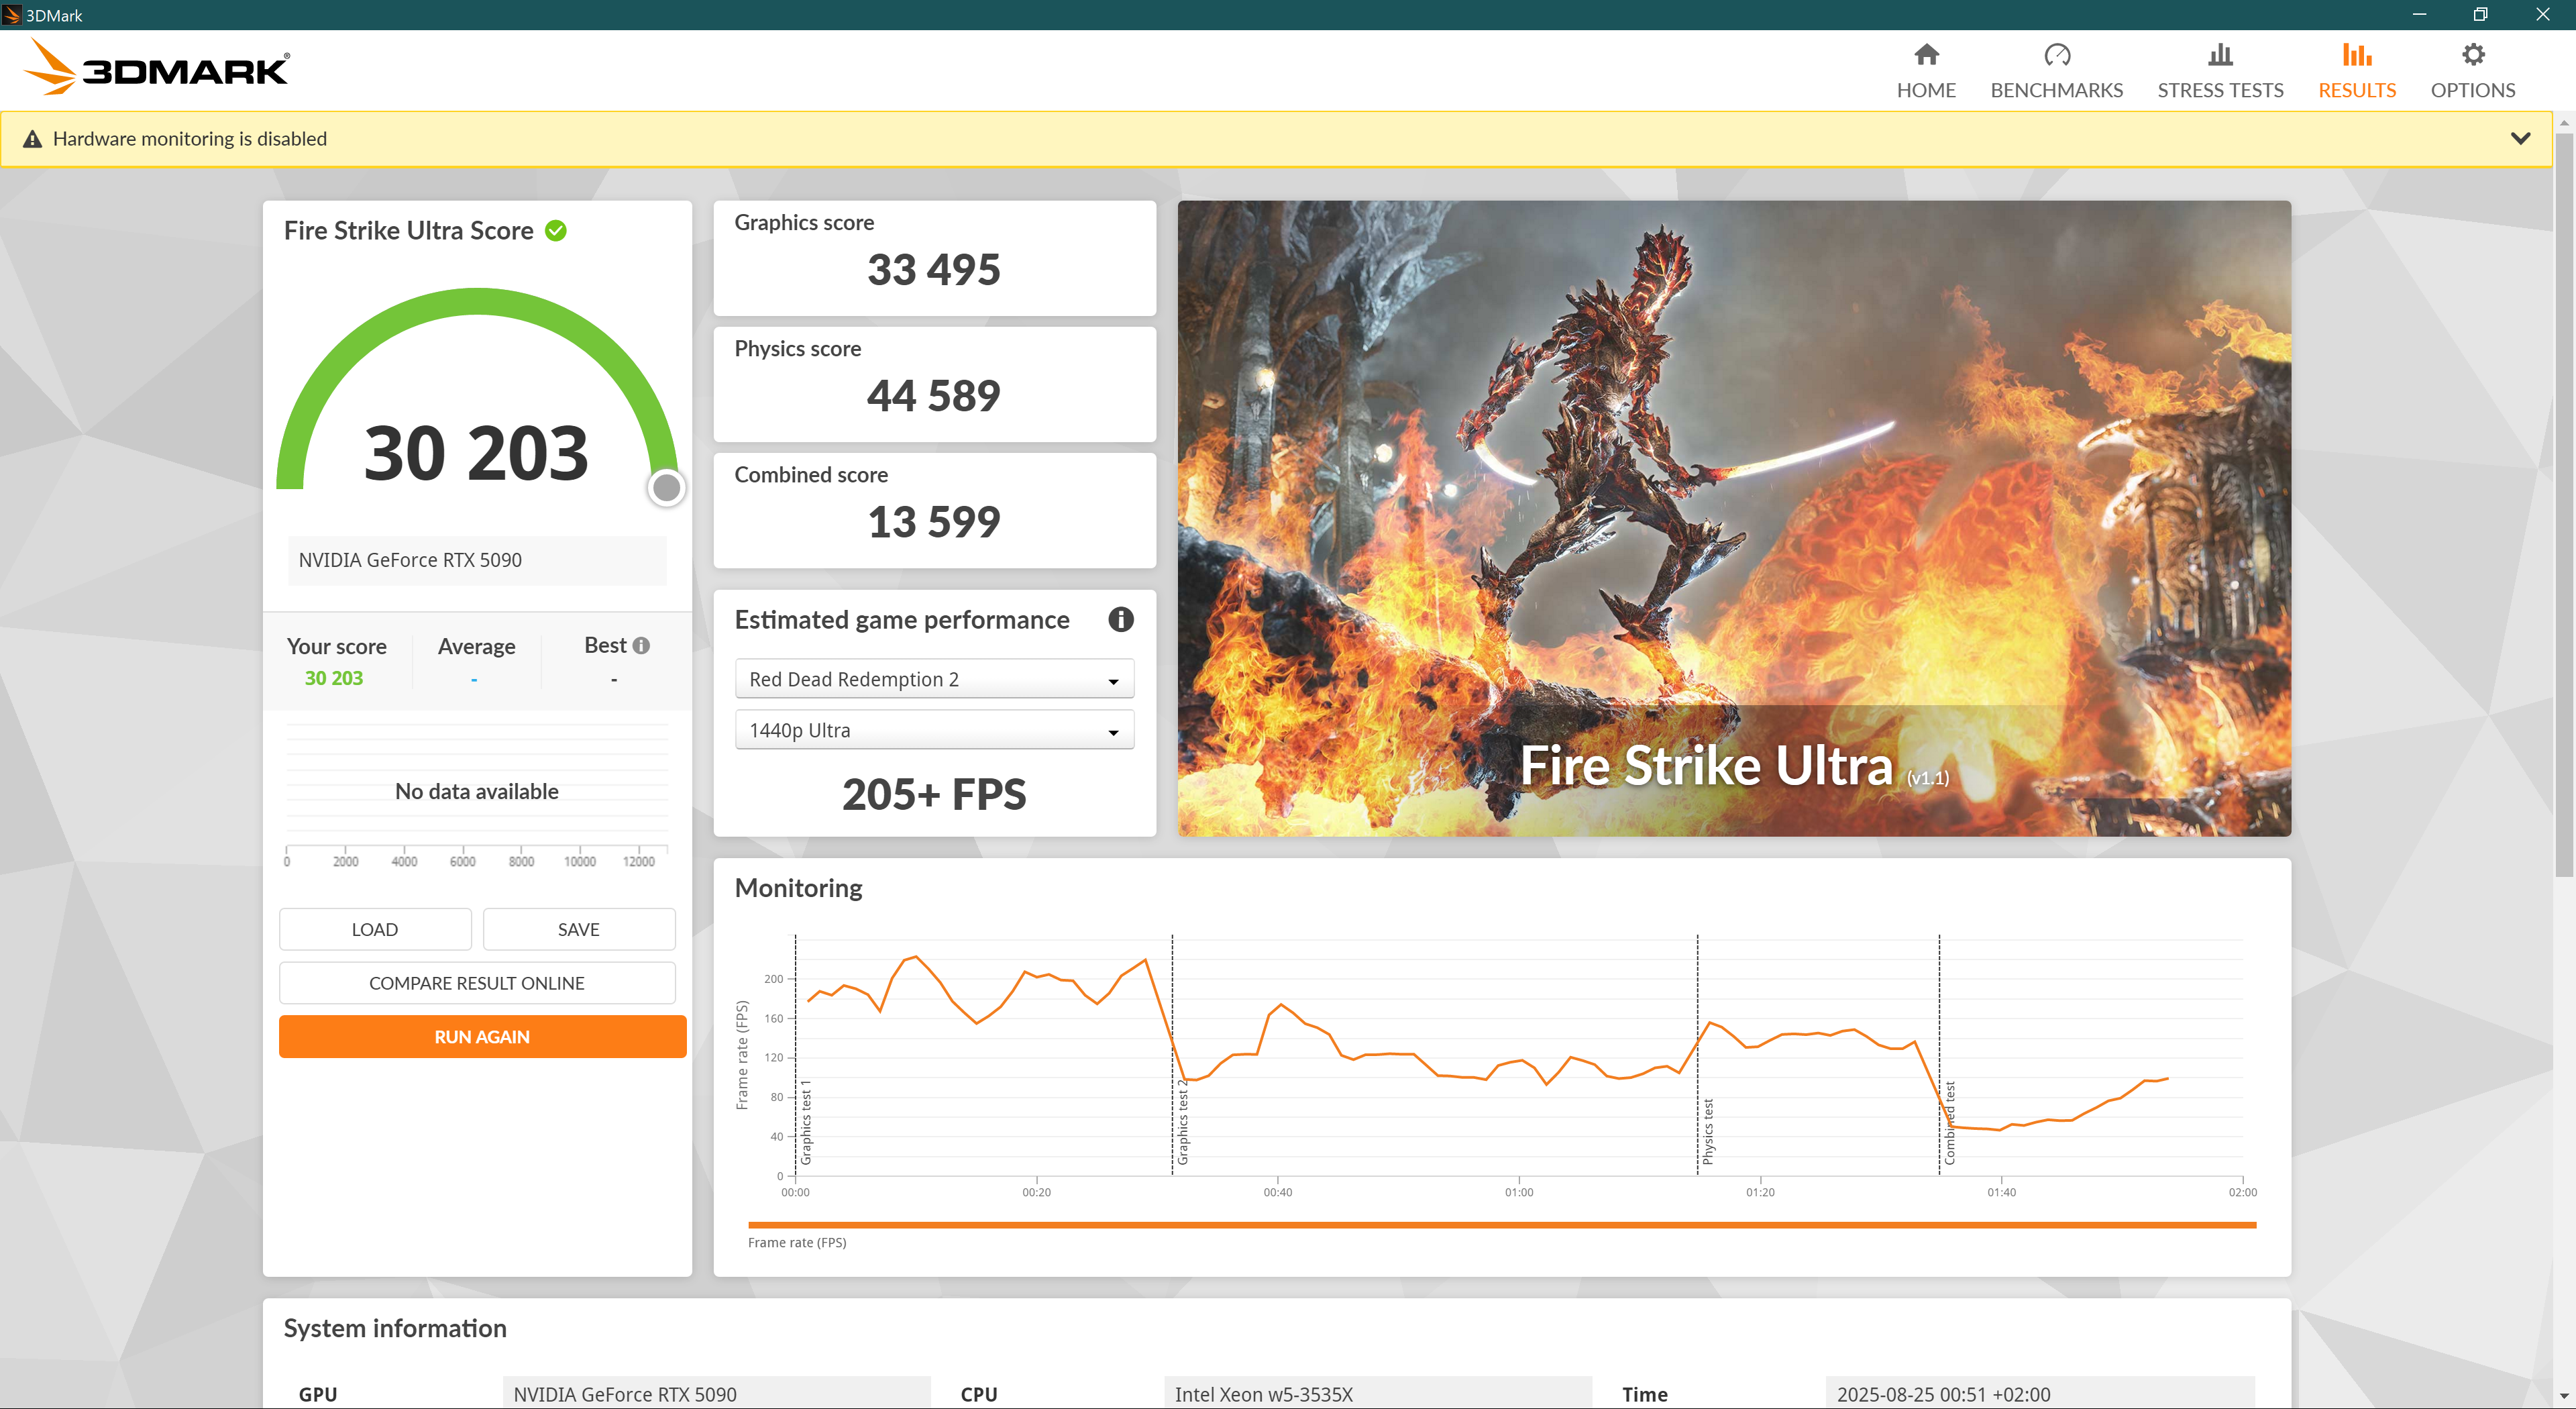2576x1409 pixels.
Task: Click the Home house icon
Action: 1926,54
